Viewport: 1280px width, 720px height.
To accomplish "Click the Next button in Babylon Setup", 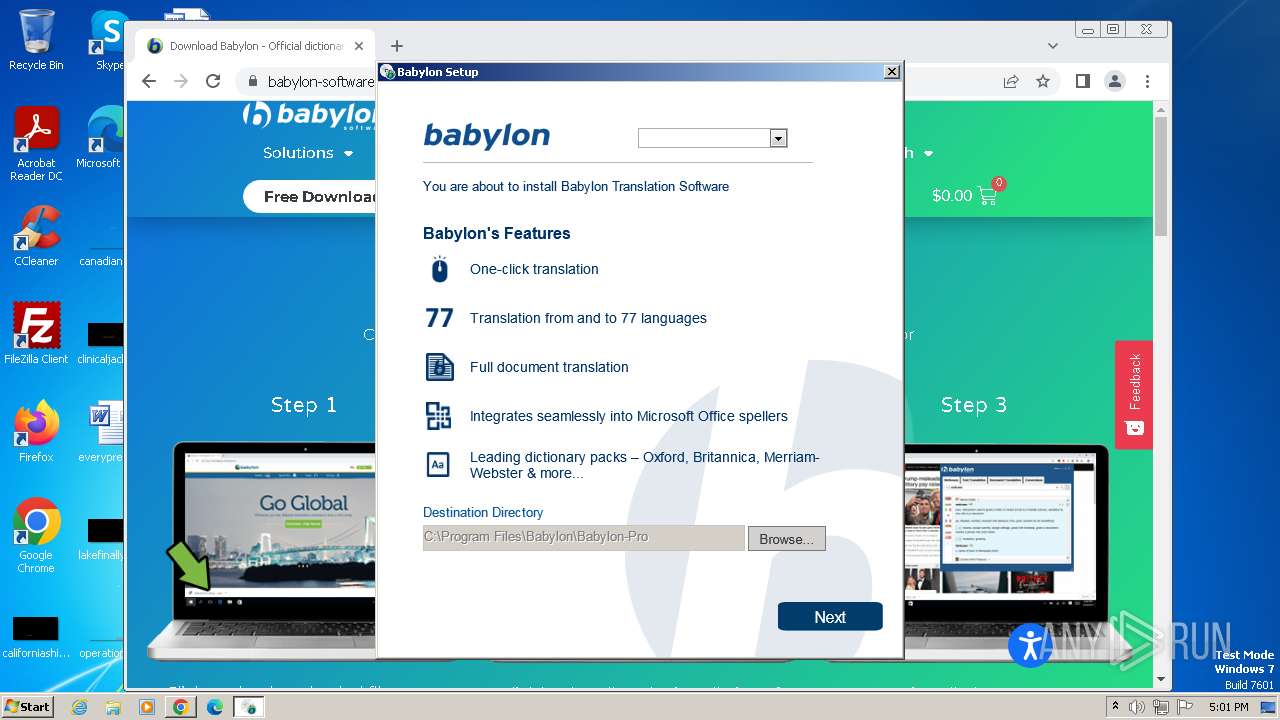I will pos(830,617).
